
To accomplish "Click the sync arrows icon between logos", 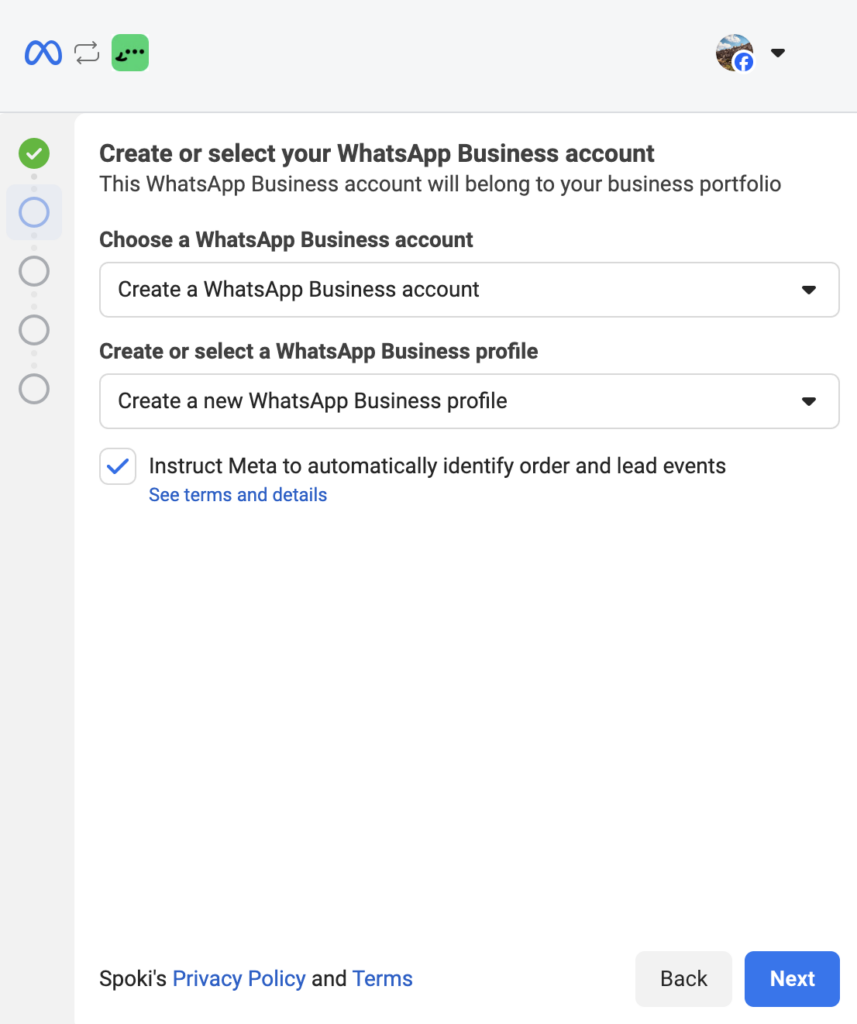I will [x=87, y=53].
